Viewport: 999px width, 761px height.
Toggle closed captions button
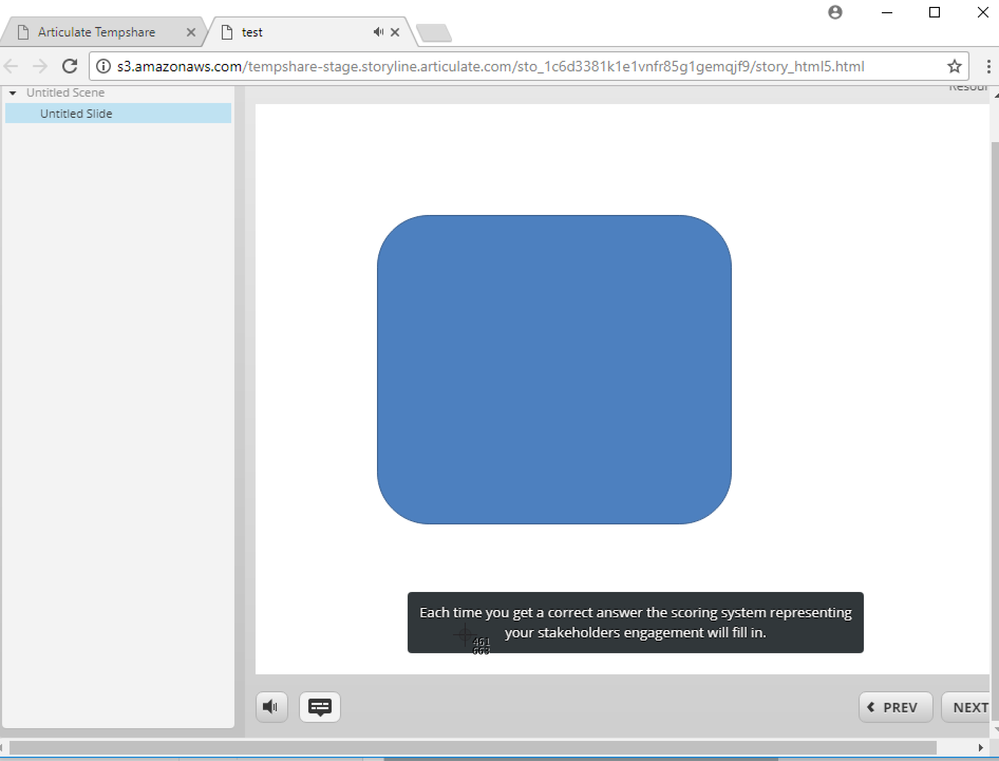(320, 707)
